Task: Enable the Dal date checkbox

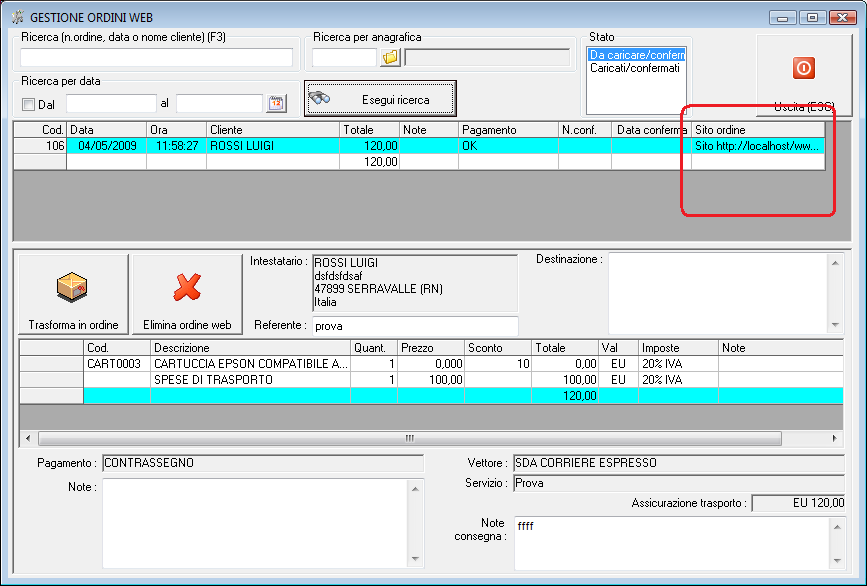Action: (29, 104)
